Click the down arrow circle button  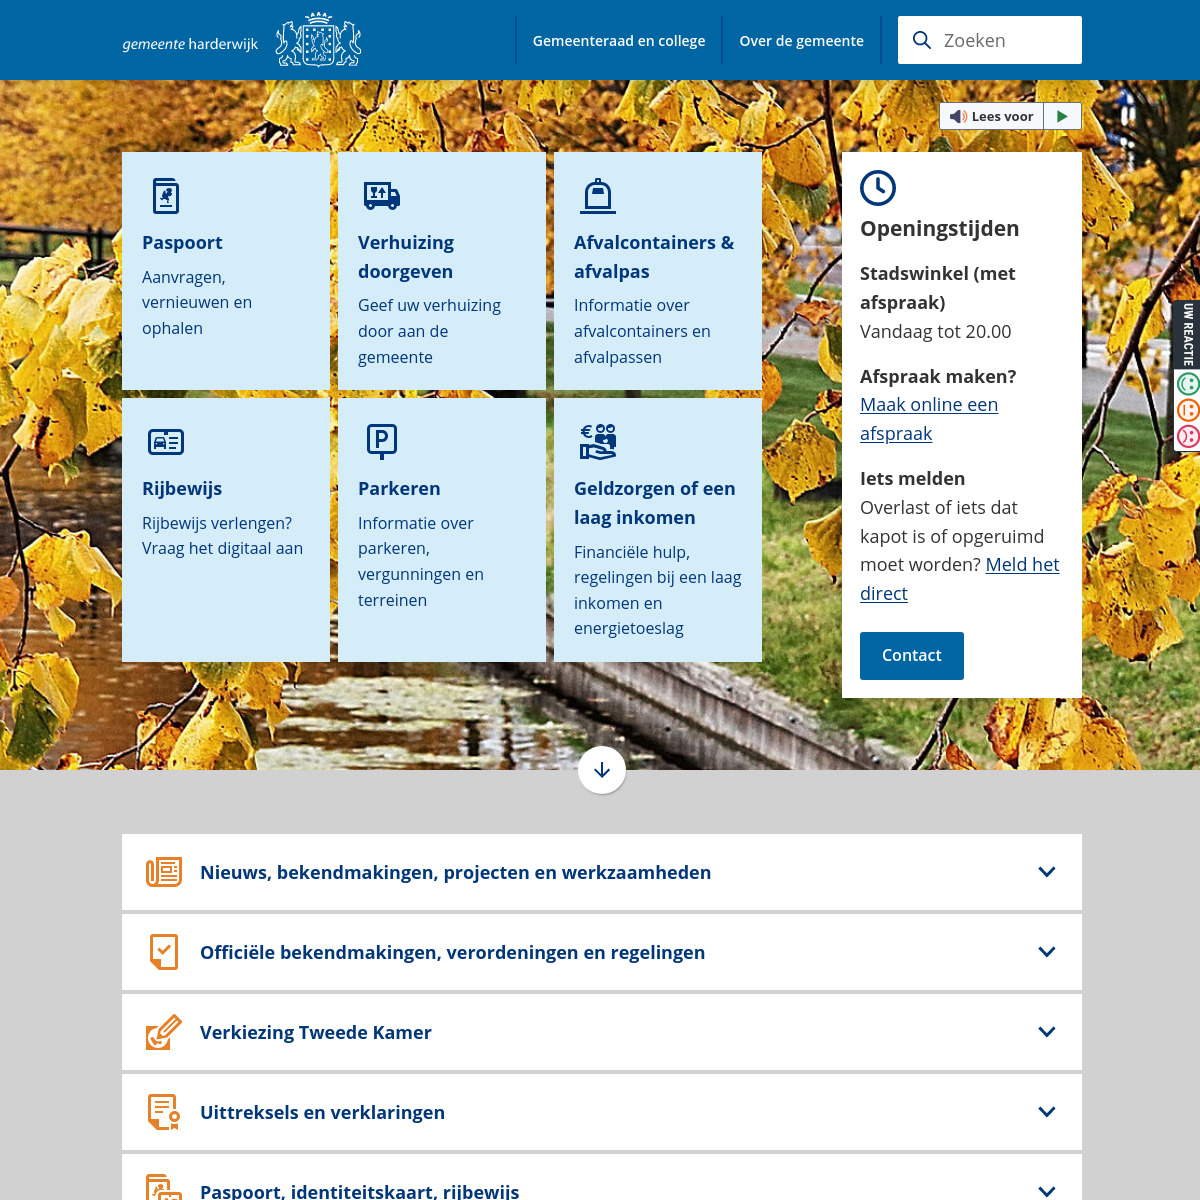tap(602, 770)
